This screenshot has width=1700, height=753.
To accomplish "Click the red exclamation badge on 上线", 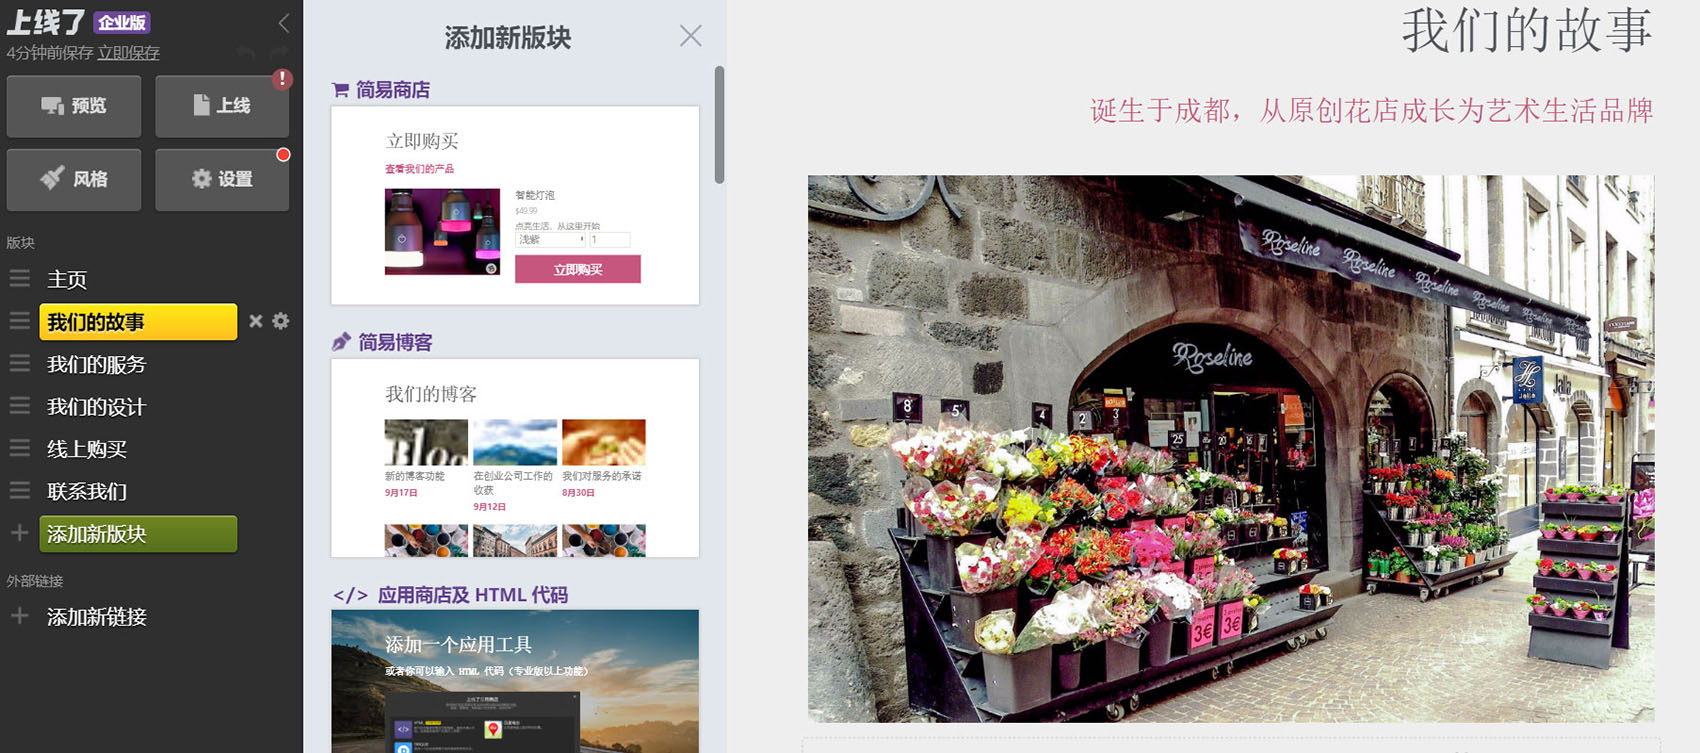I will click(x=283, y=79).
